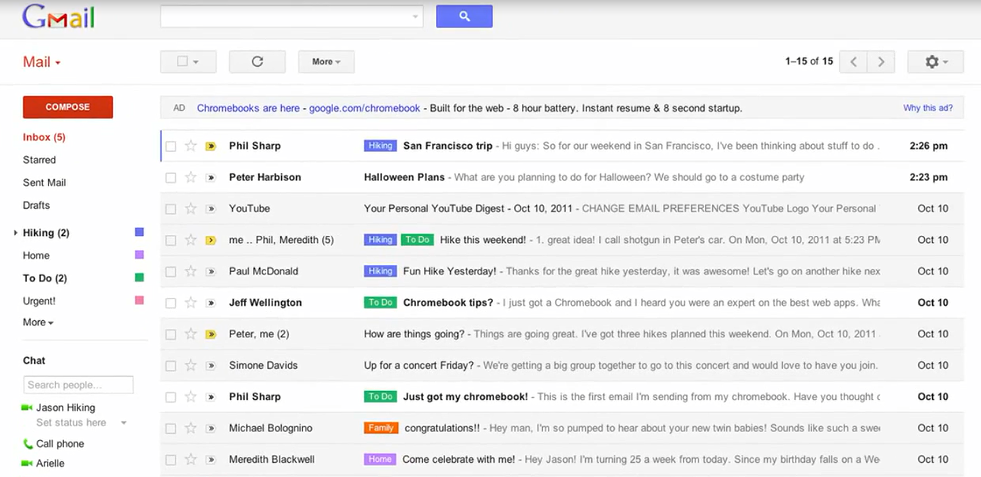Check the box for Jeff Wellington's email
The height and width of the screenshot is (477, 981).
pyautogui.click(x=171, y=303)
